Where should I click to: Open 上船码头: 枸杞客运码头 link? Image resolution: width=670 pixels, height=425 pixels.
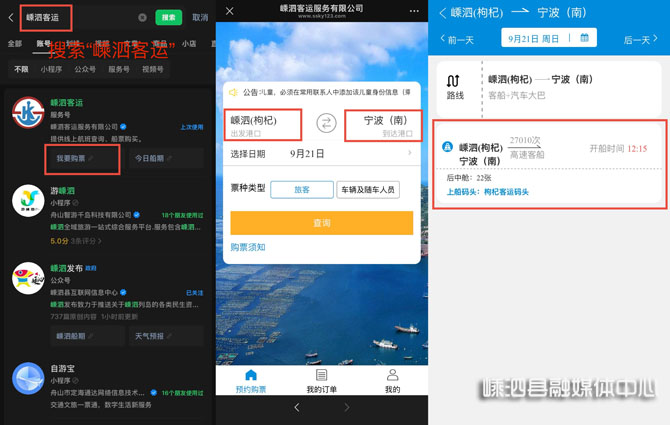click(488, 192)
